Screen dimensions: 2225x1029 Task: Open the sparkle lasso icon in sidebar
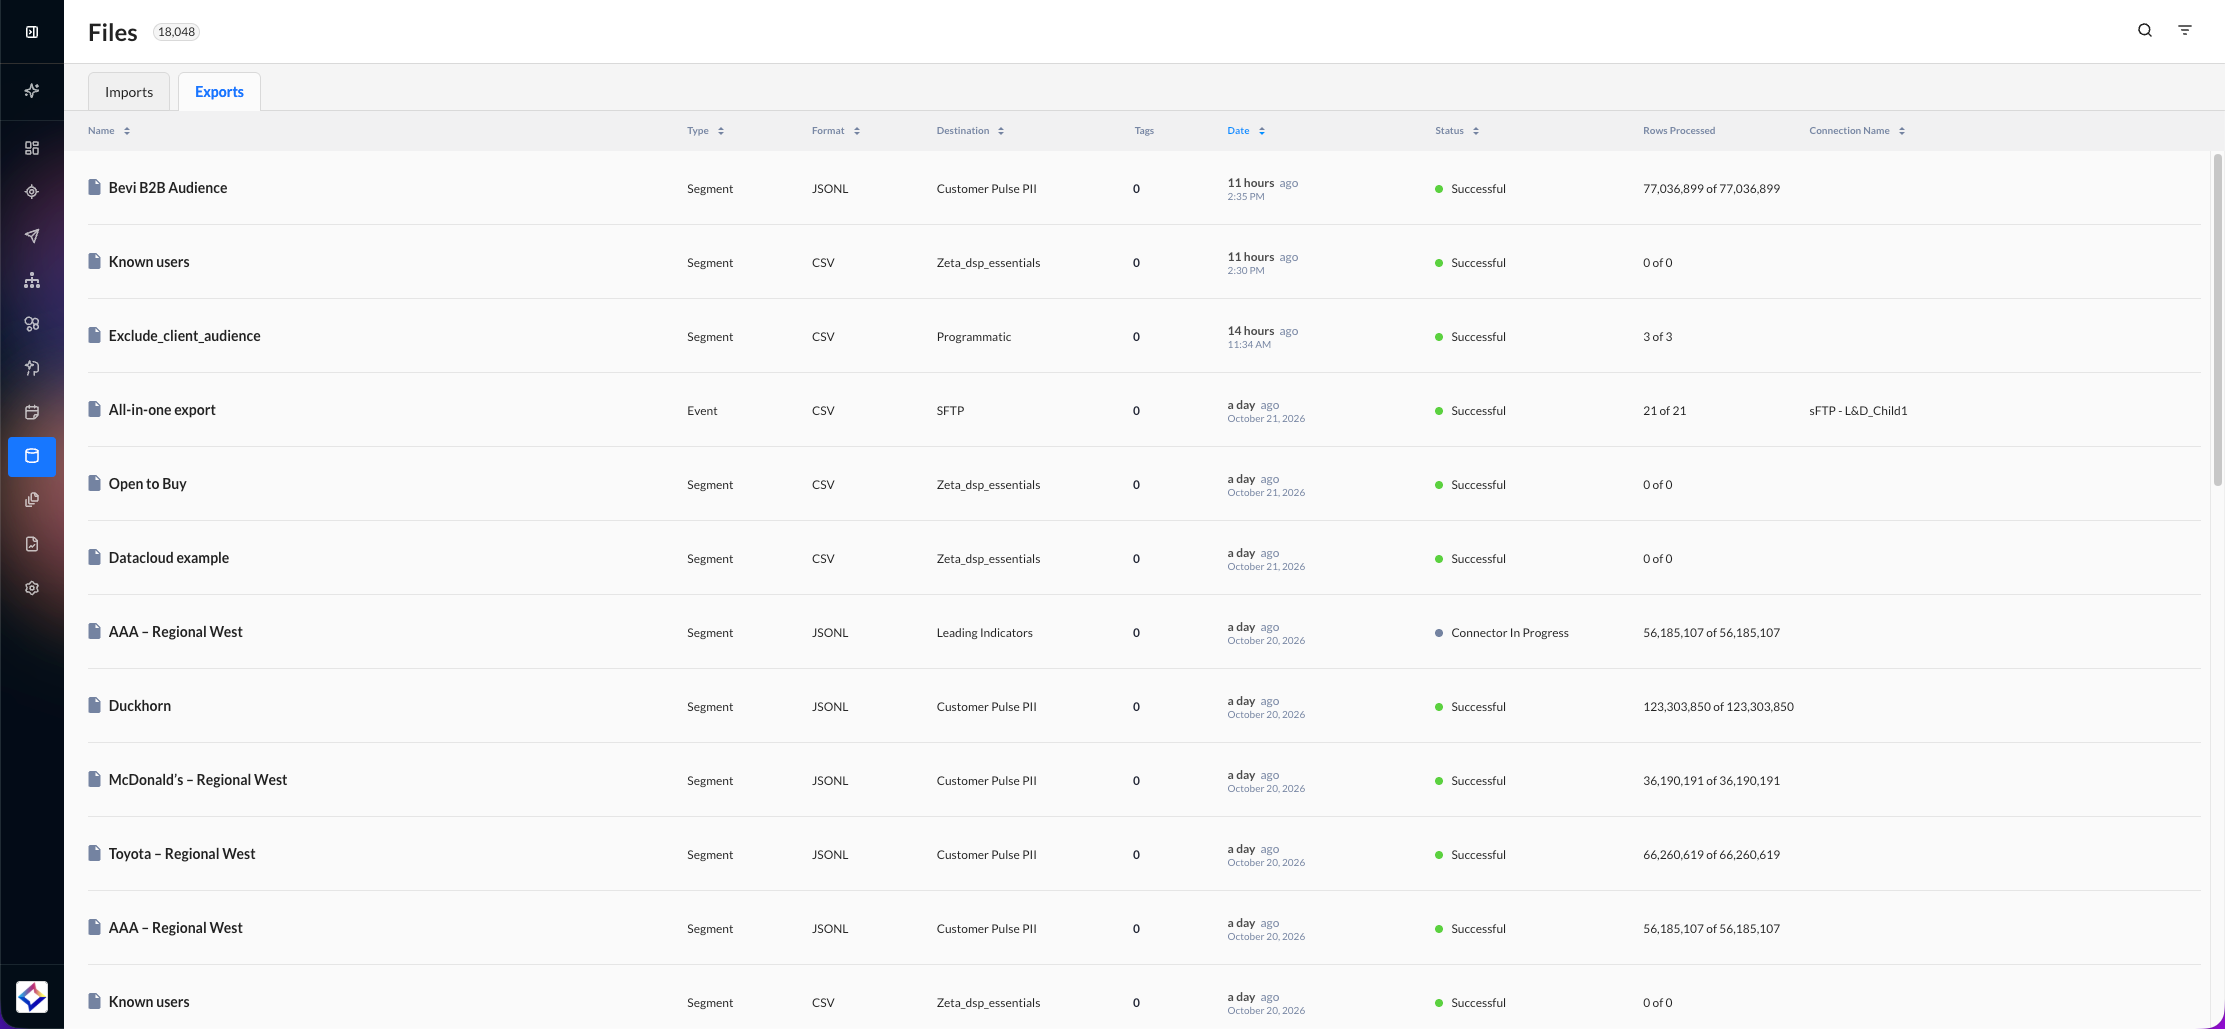[32, 368]
